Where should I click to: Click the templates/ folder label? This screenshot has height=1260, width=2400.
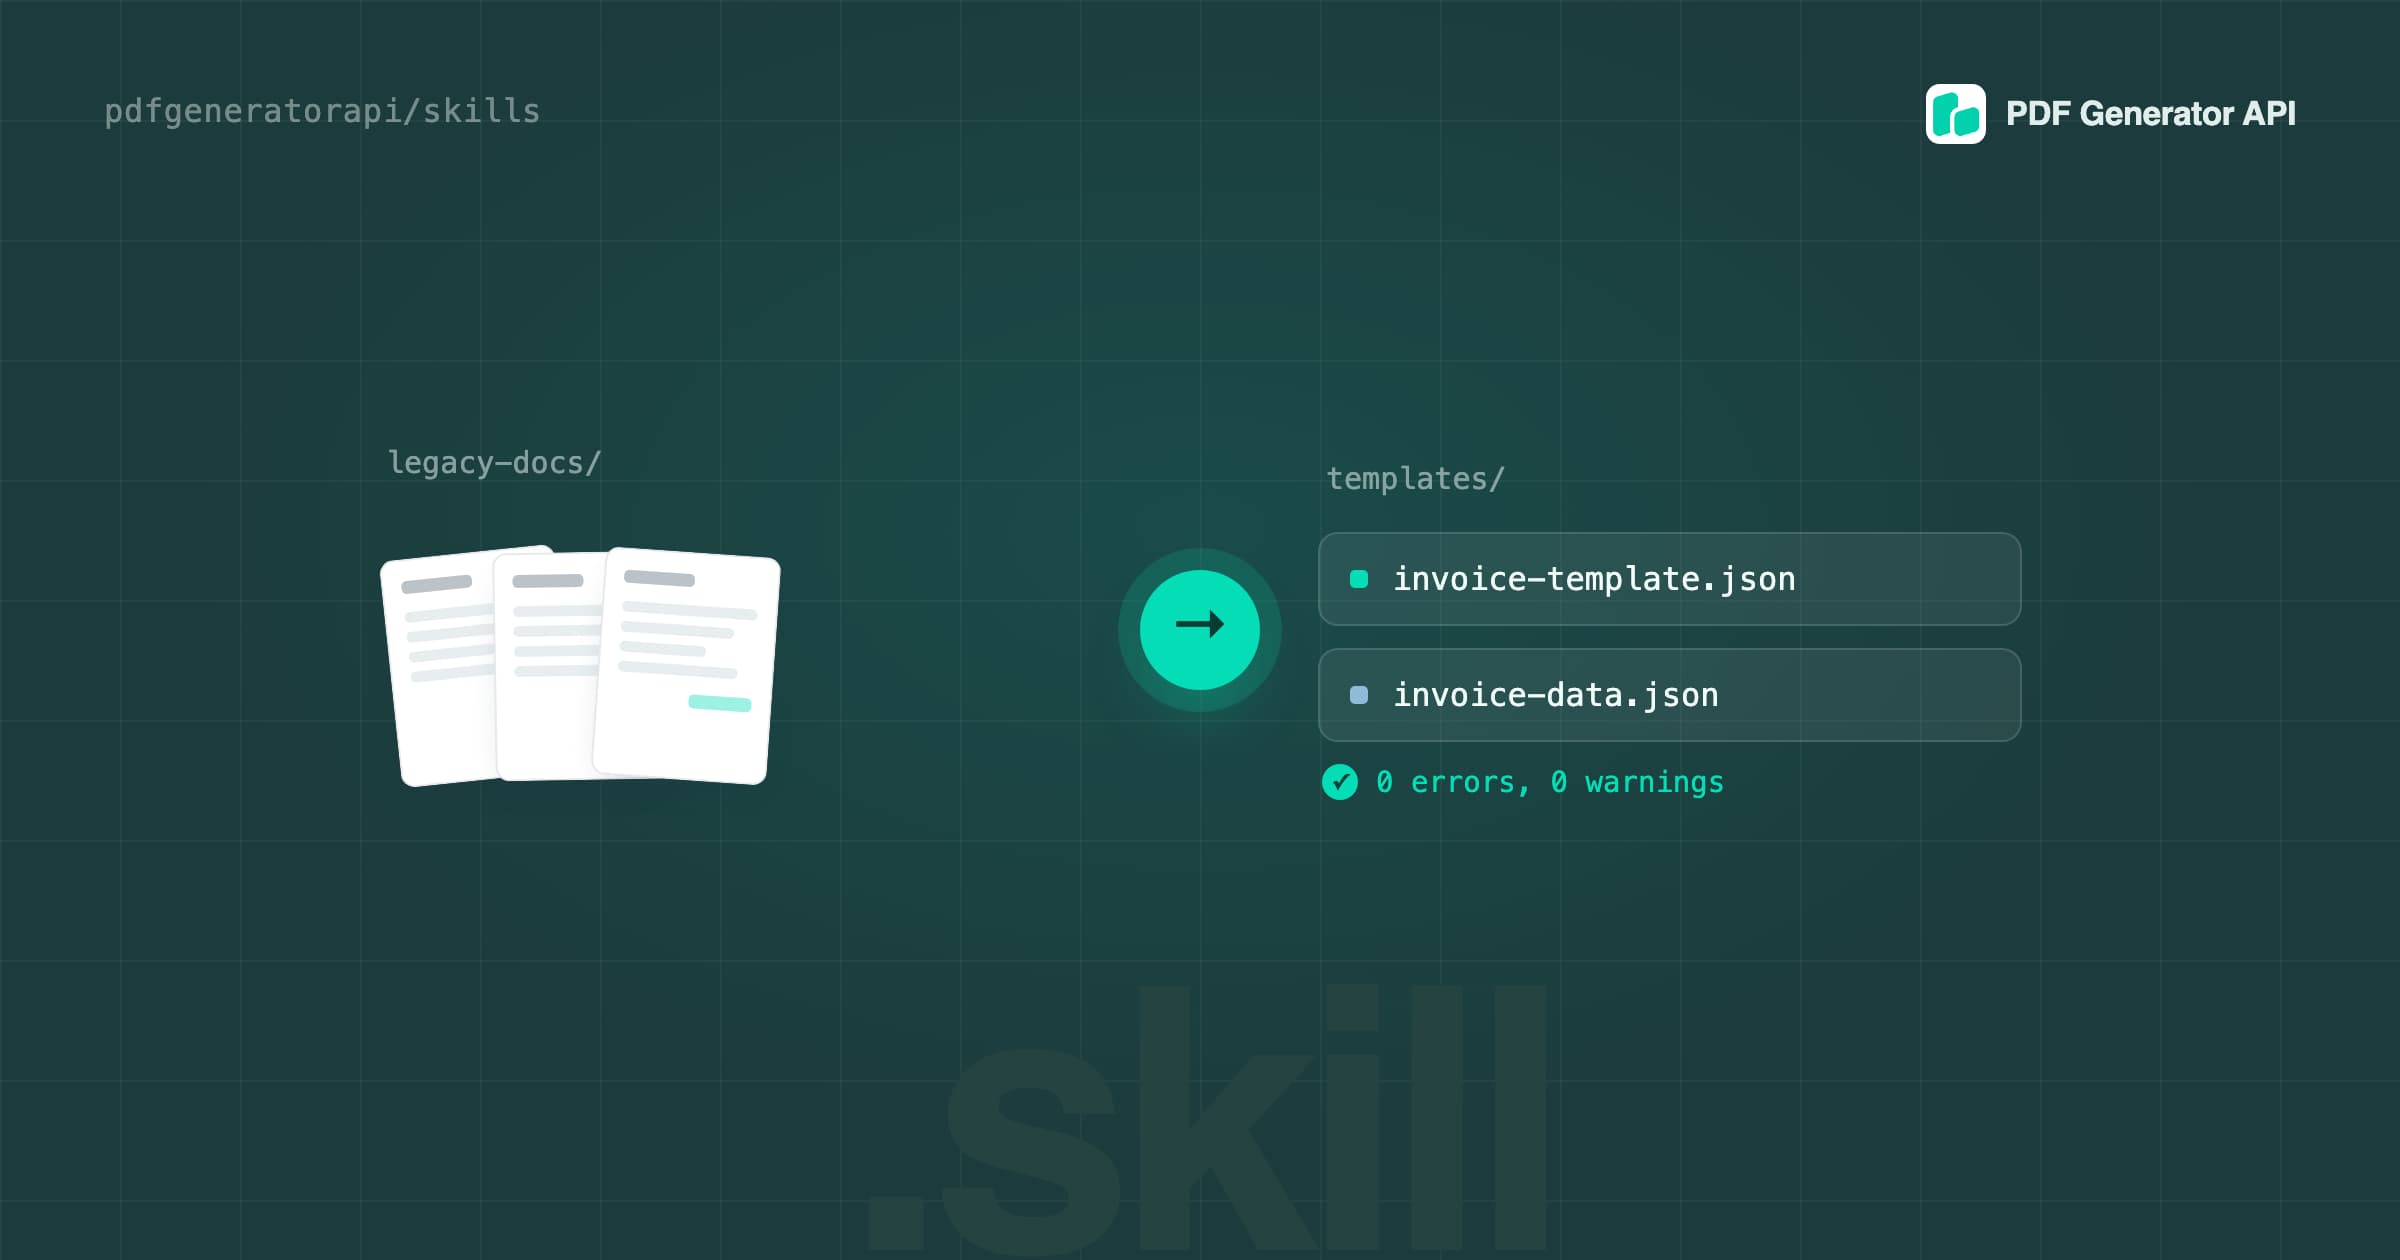1415,479
